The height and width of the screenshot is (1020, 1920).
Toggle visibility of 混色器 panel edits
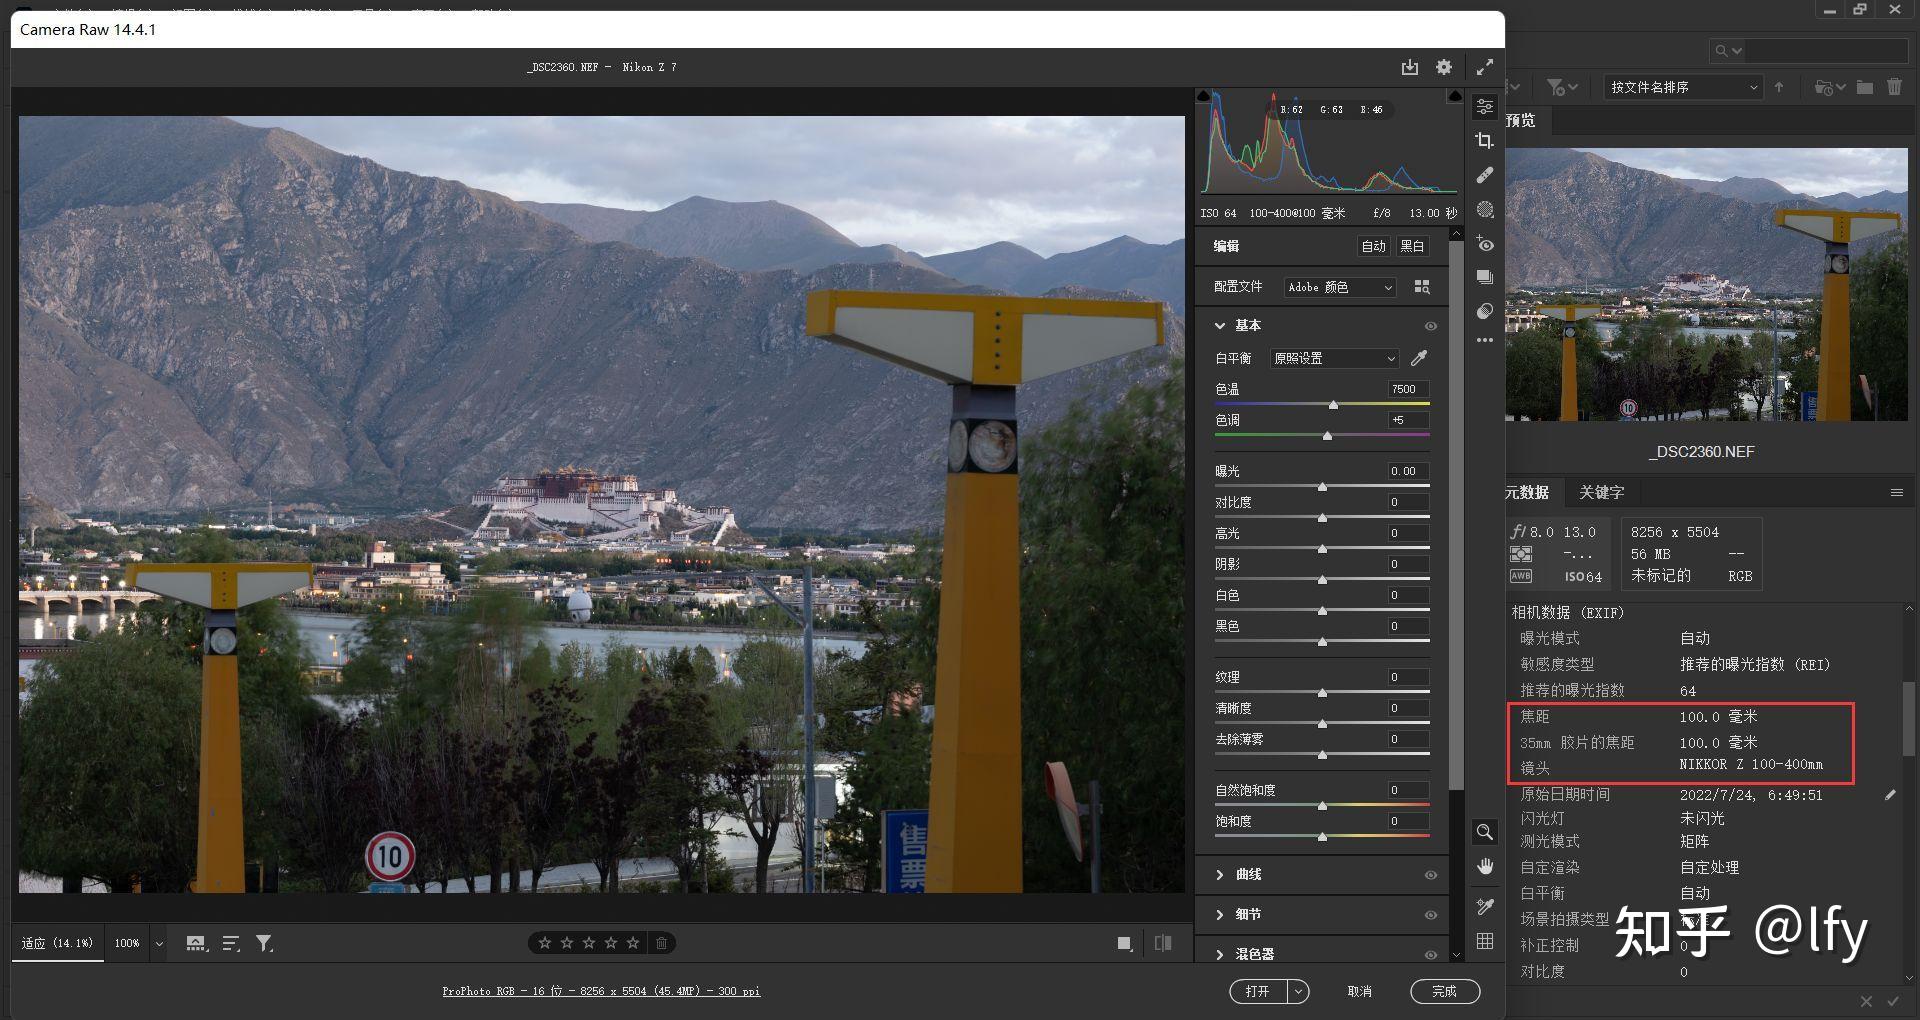(1431, 955)
